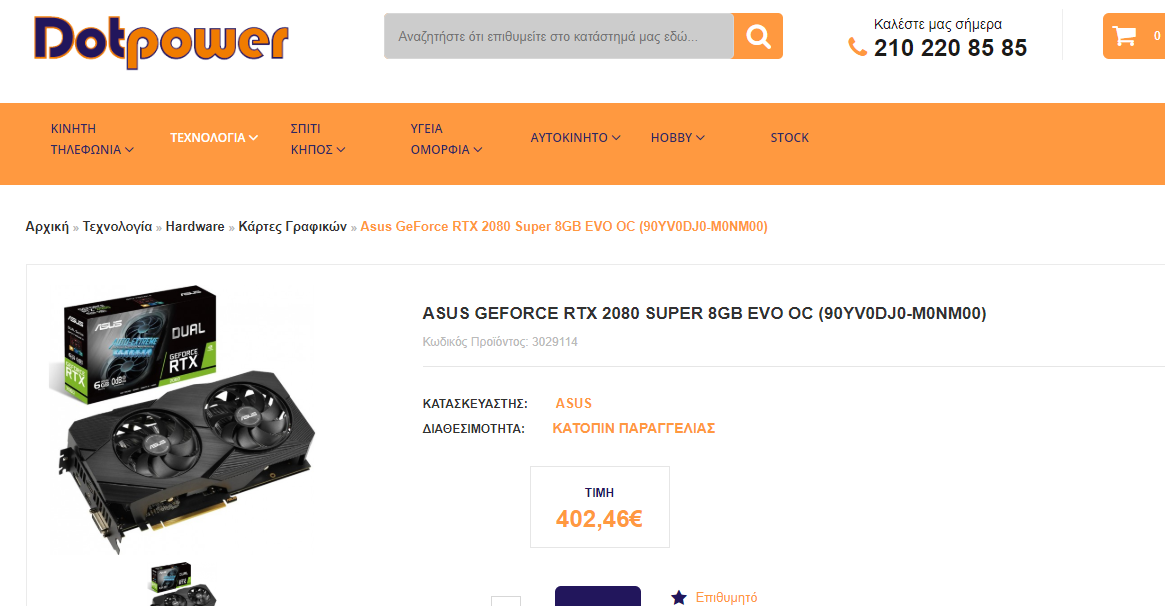This screenshot has width=1165, height=606.
Task: Open the shopping cart icon
Action: coord(1124,36)
